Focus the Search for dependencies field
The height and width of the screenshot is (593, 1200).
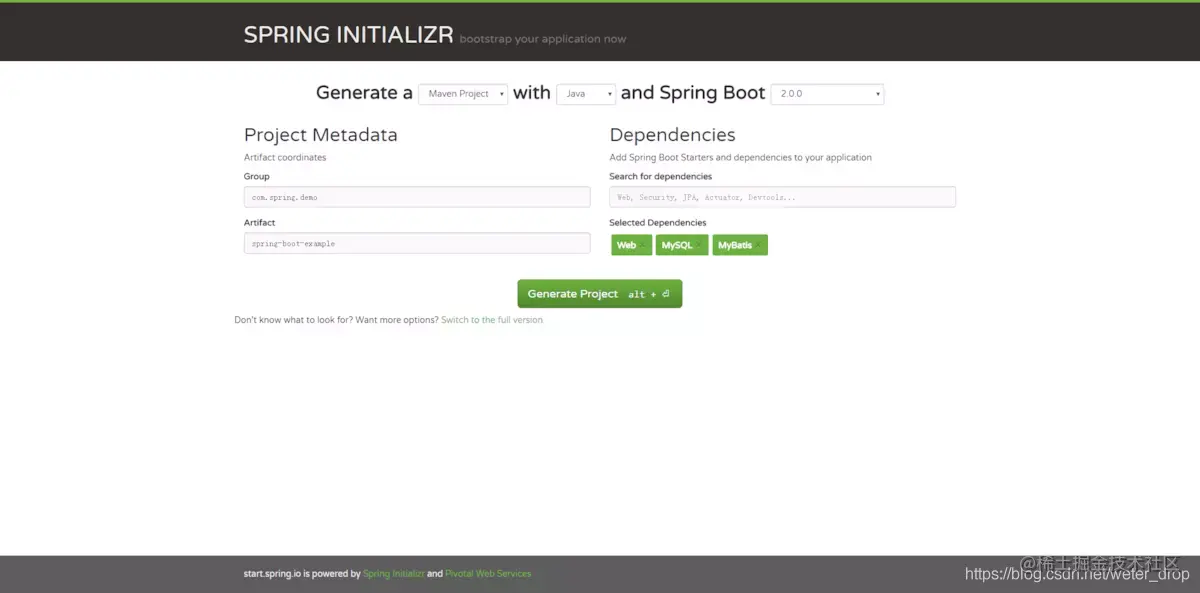tap(782, 197)
